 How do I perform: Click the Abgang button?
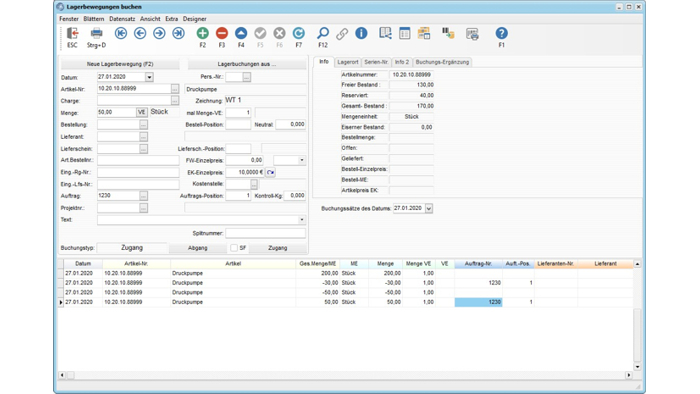coord(197,248)
